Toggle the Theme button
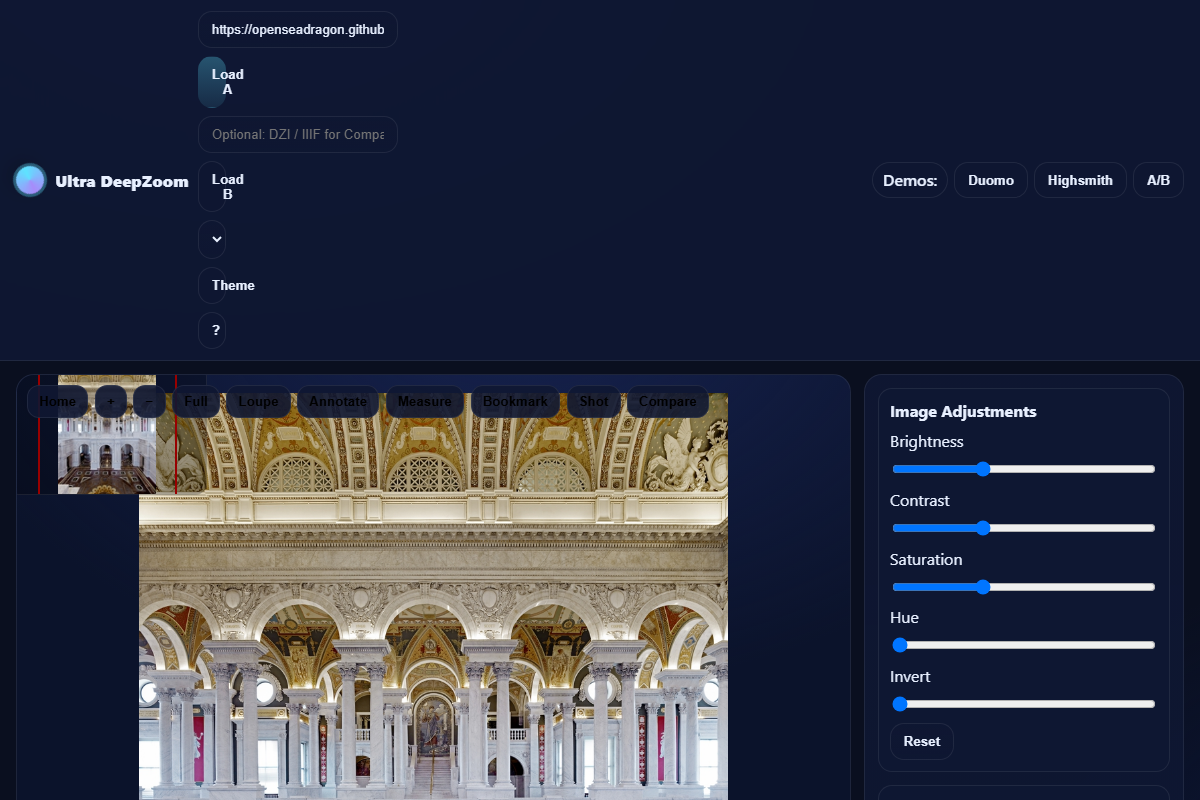 pos(212,286)
